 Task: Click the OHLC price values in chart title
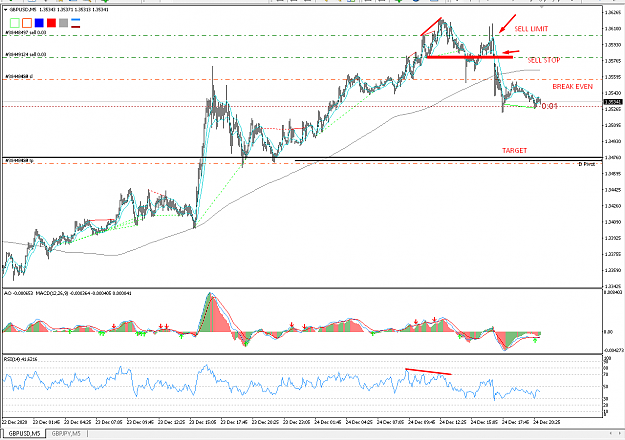(x=75, y=10)
